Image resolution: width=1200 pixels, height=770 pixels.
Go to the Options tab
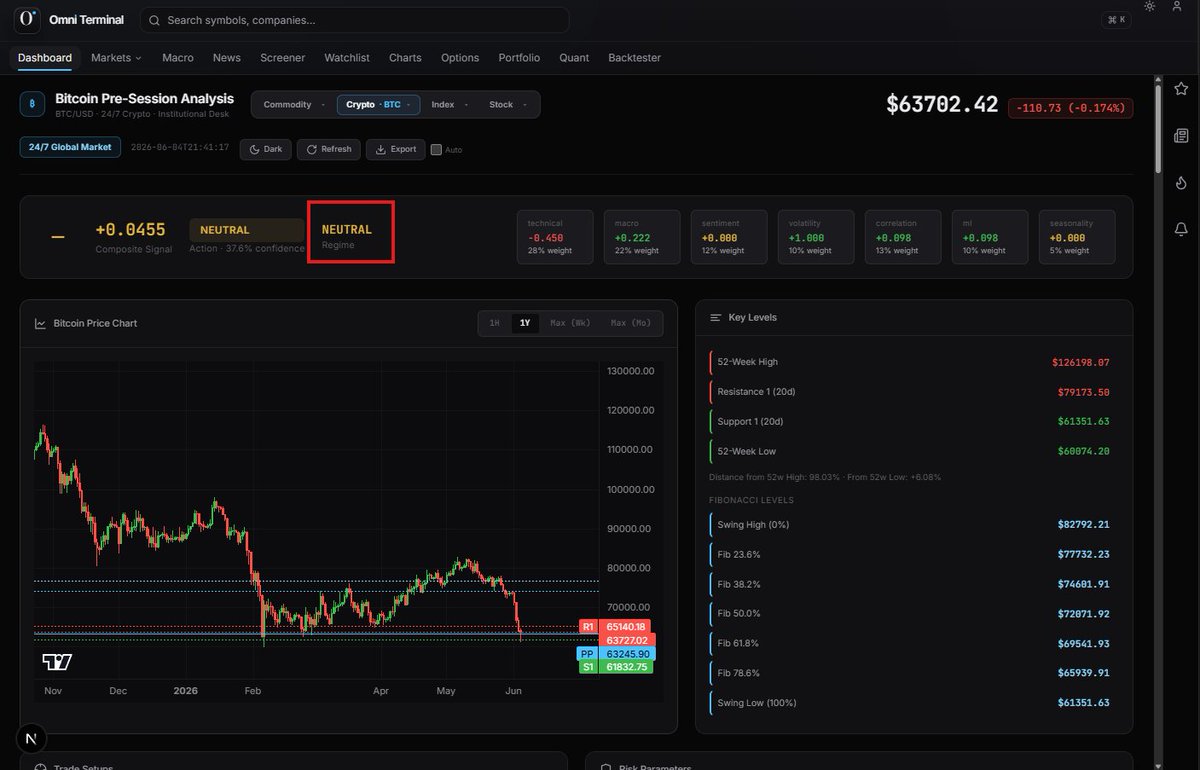pos(460,58)
